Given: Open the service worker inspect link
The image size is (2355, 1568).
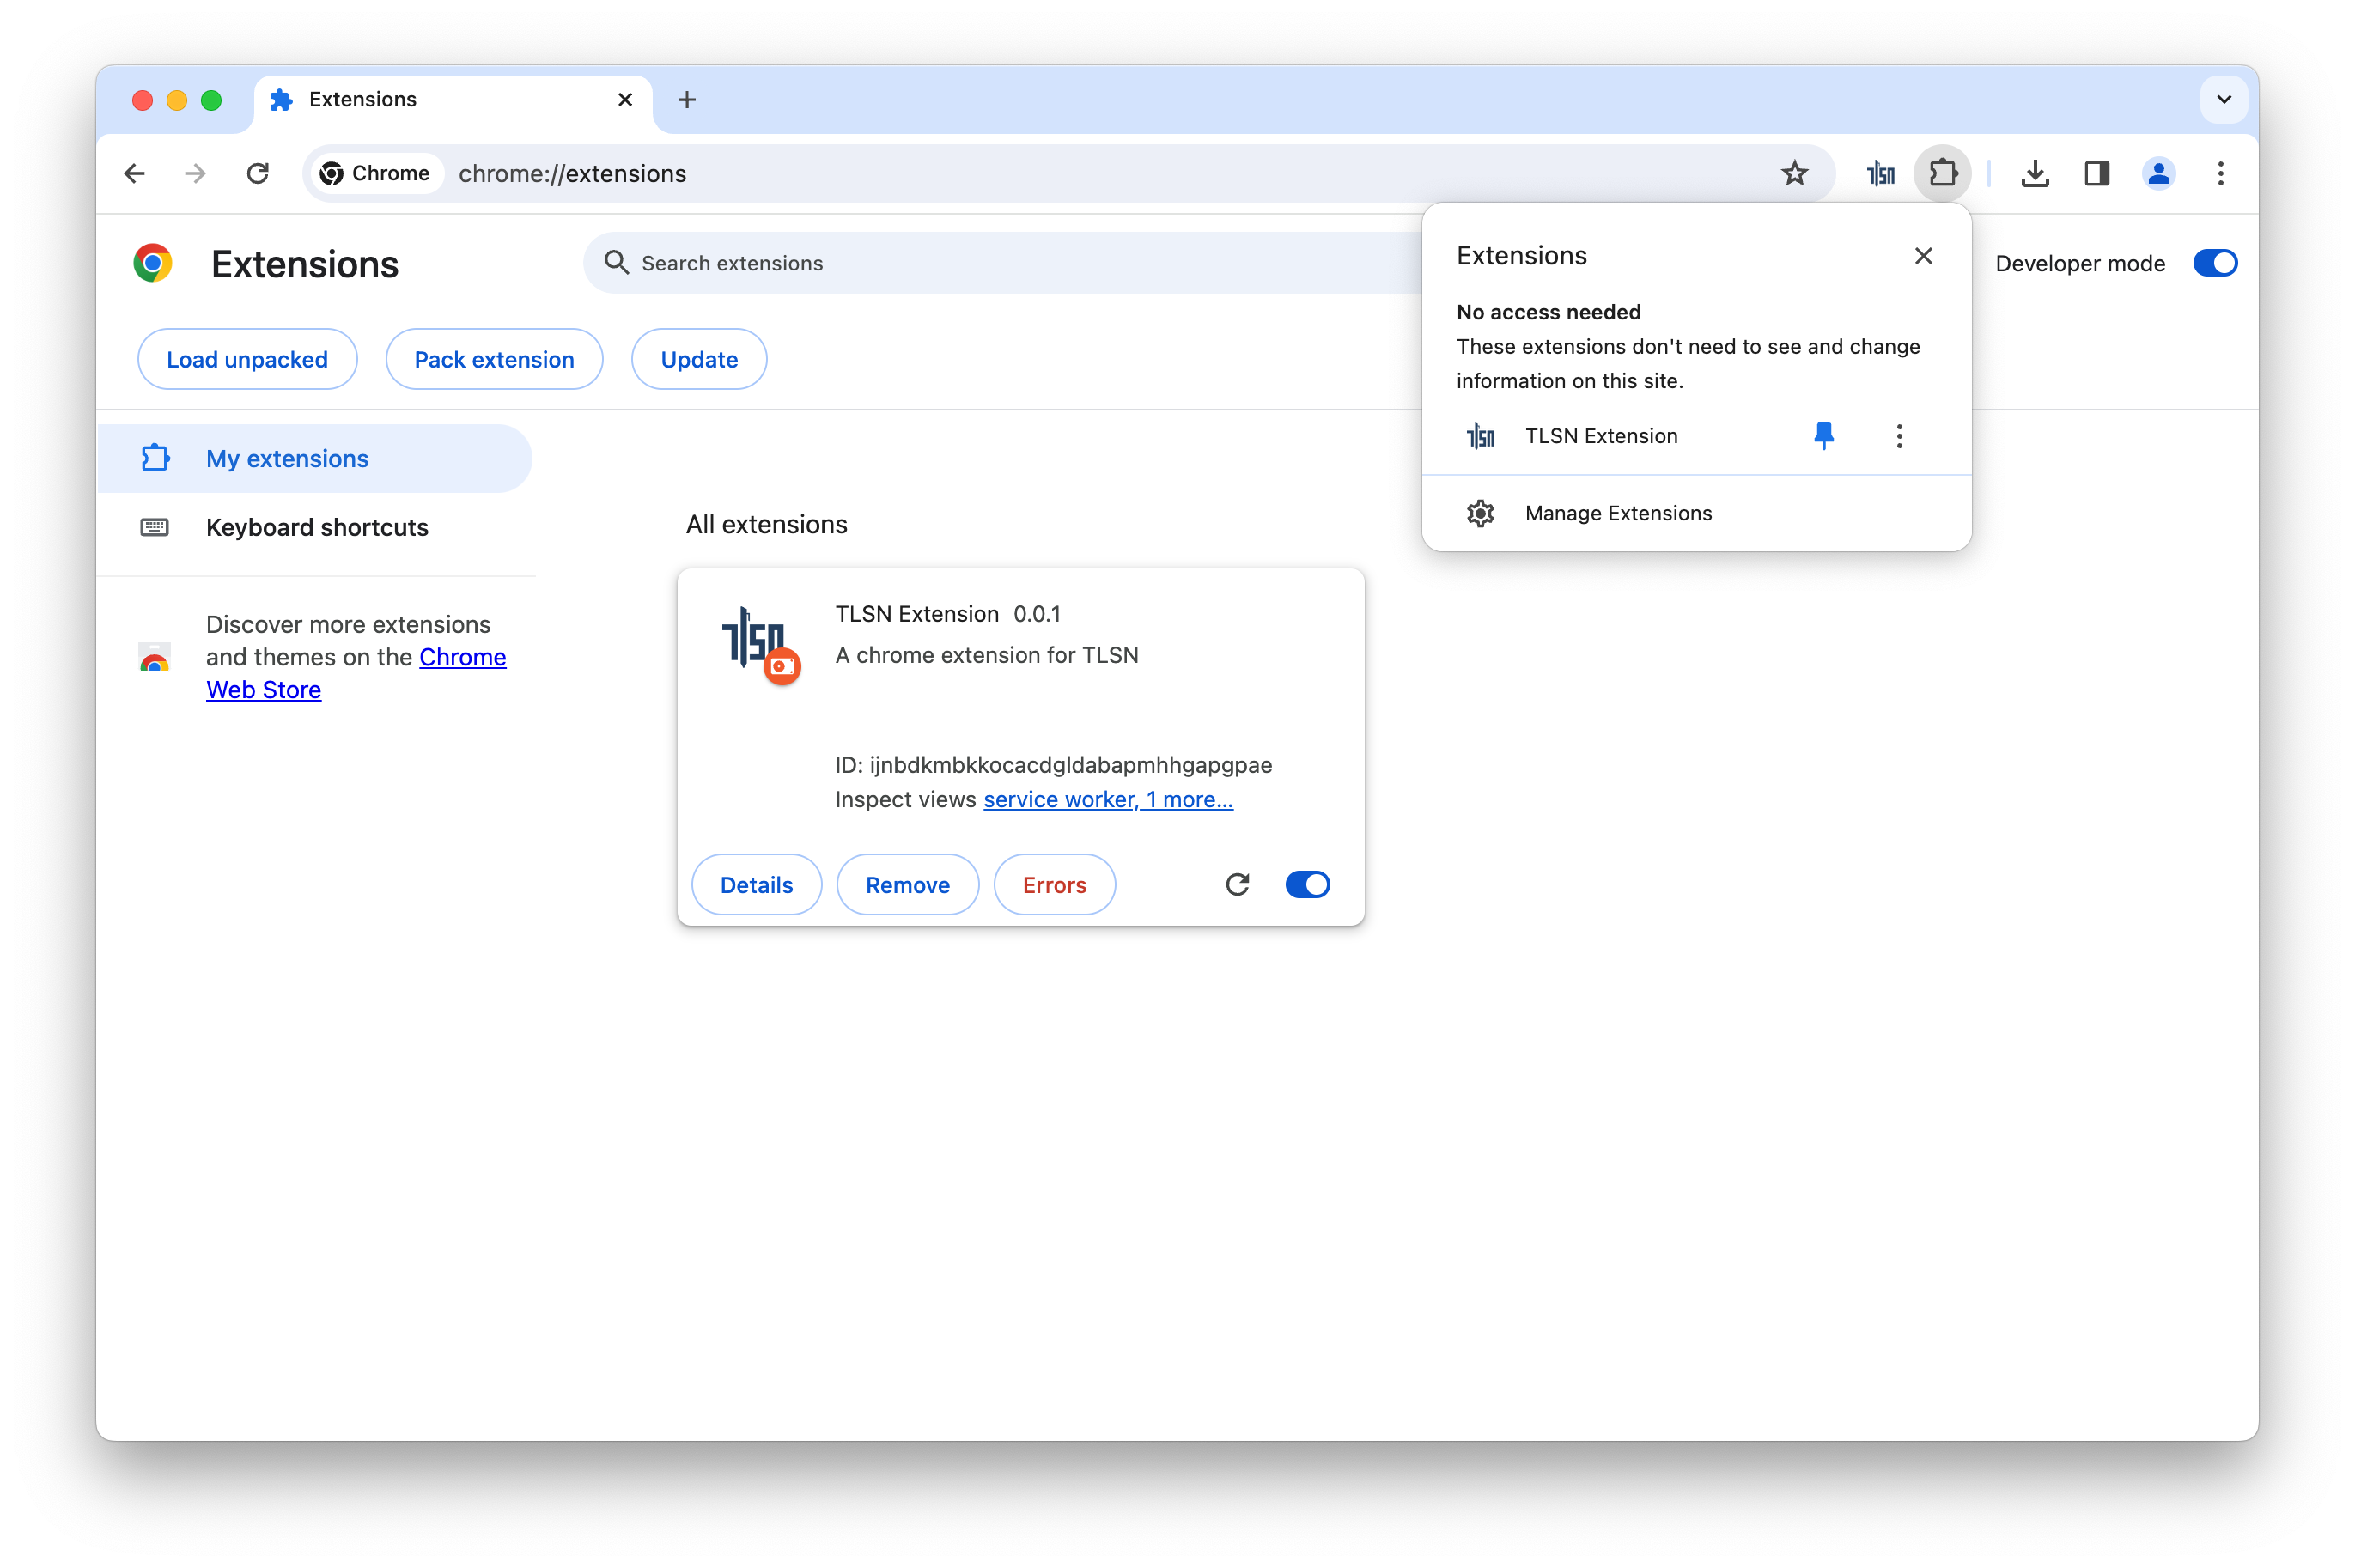Looking at the screenshot, I should (x=1060, y=799).
